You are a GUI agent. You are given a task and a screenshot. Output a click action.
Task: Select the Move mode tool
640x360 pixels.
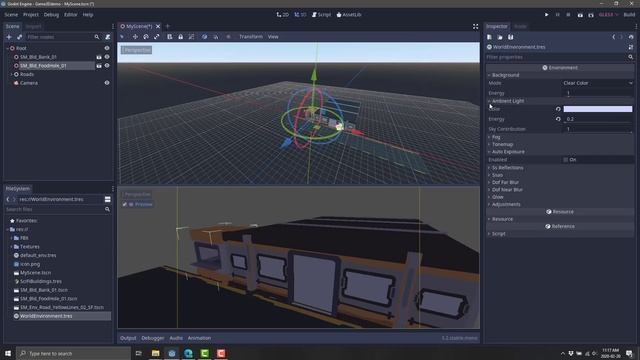coord(135,37)
